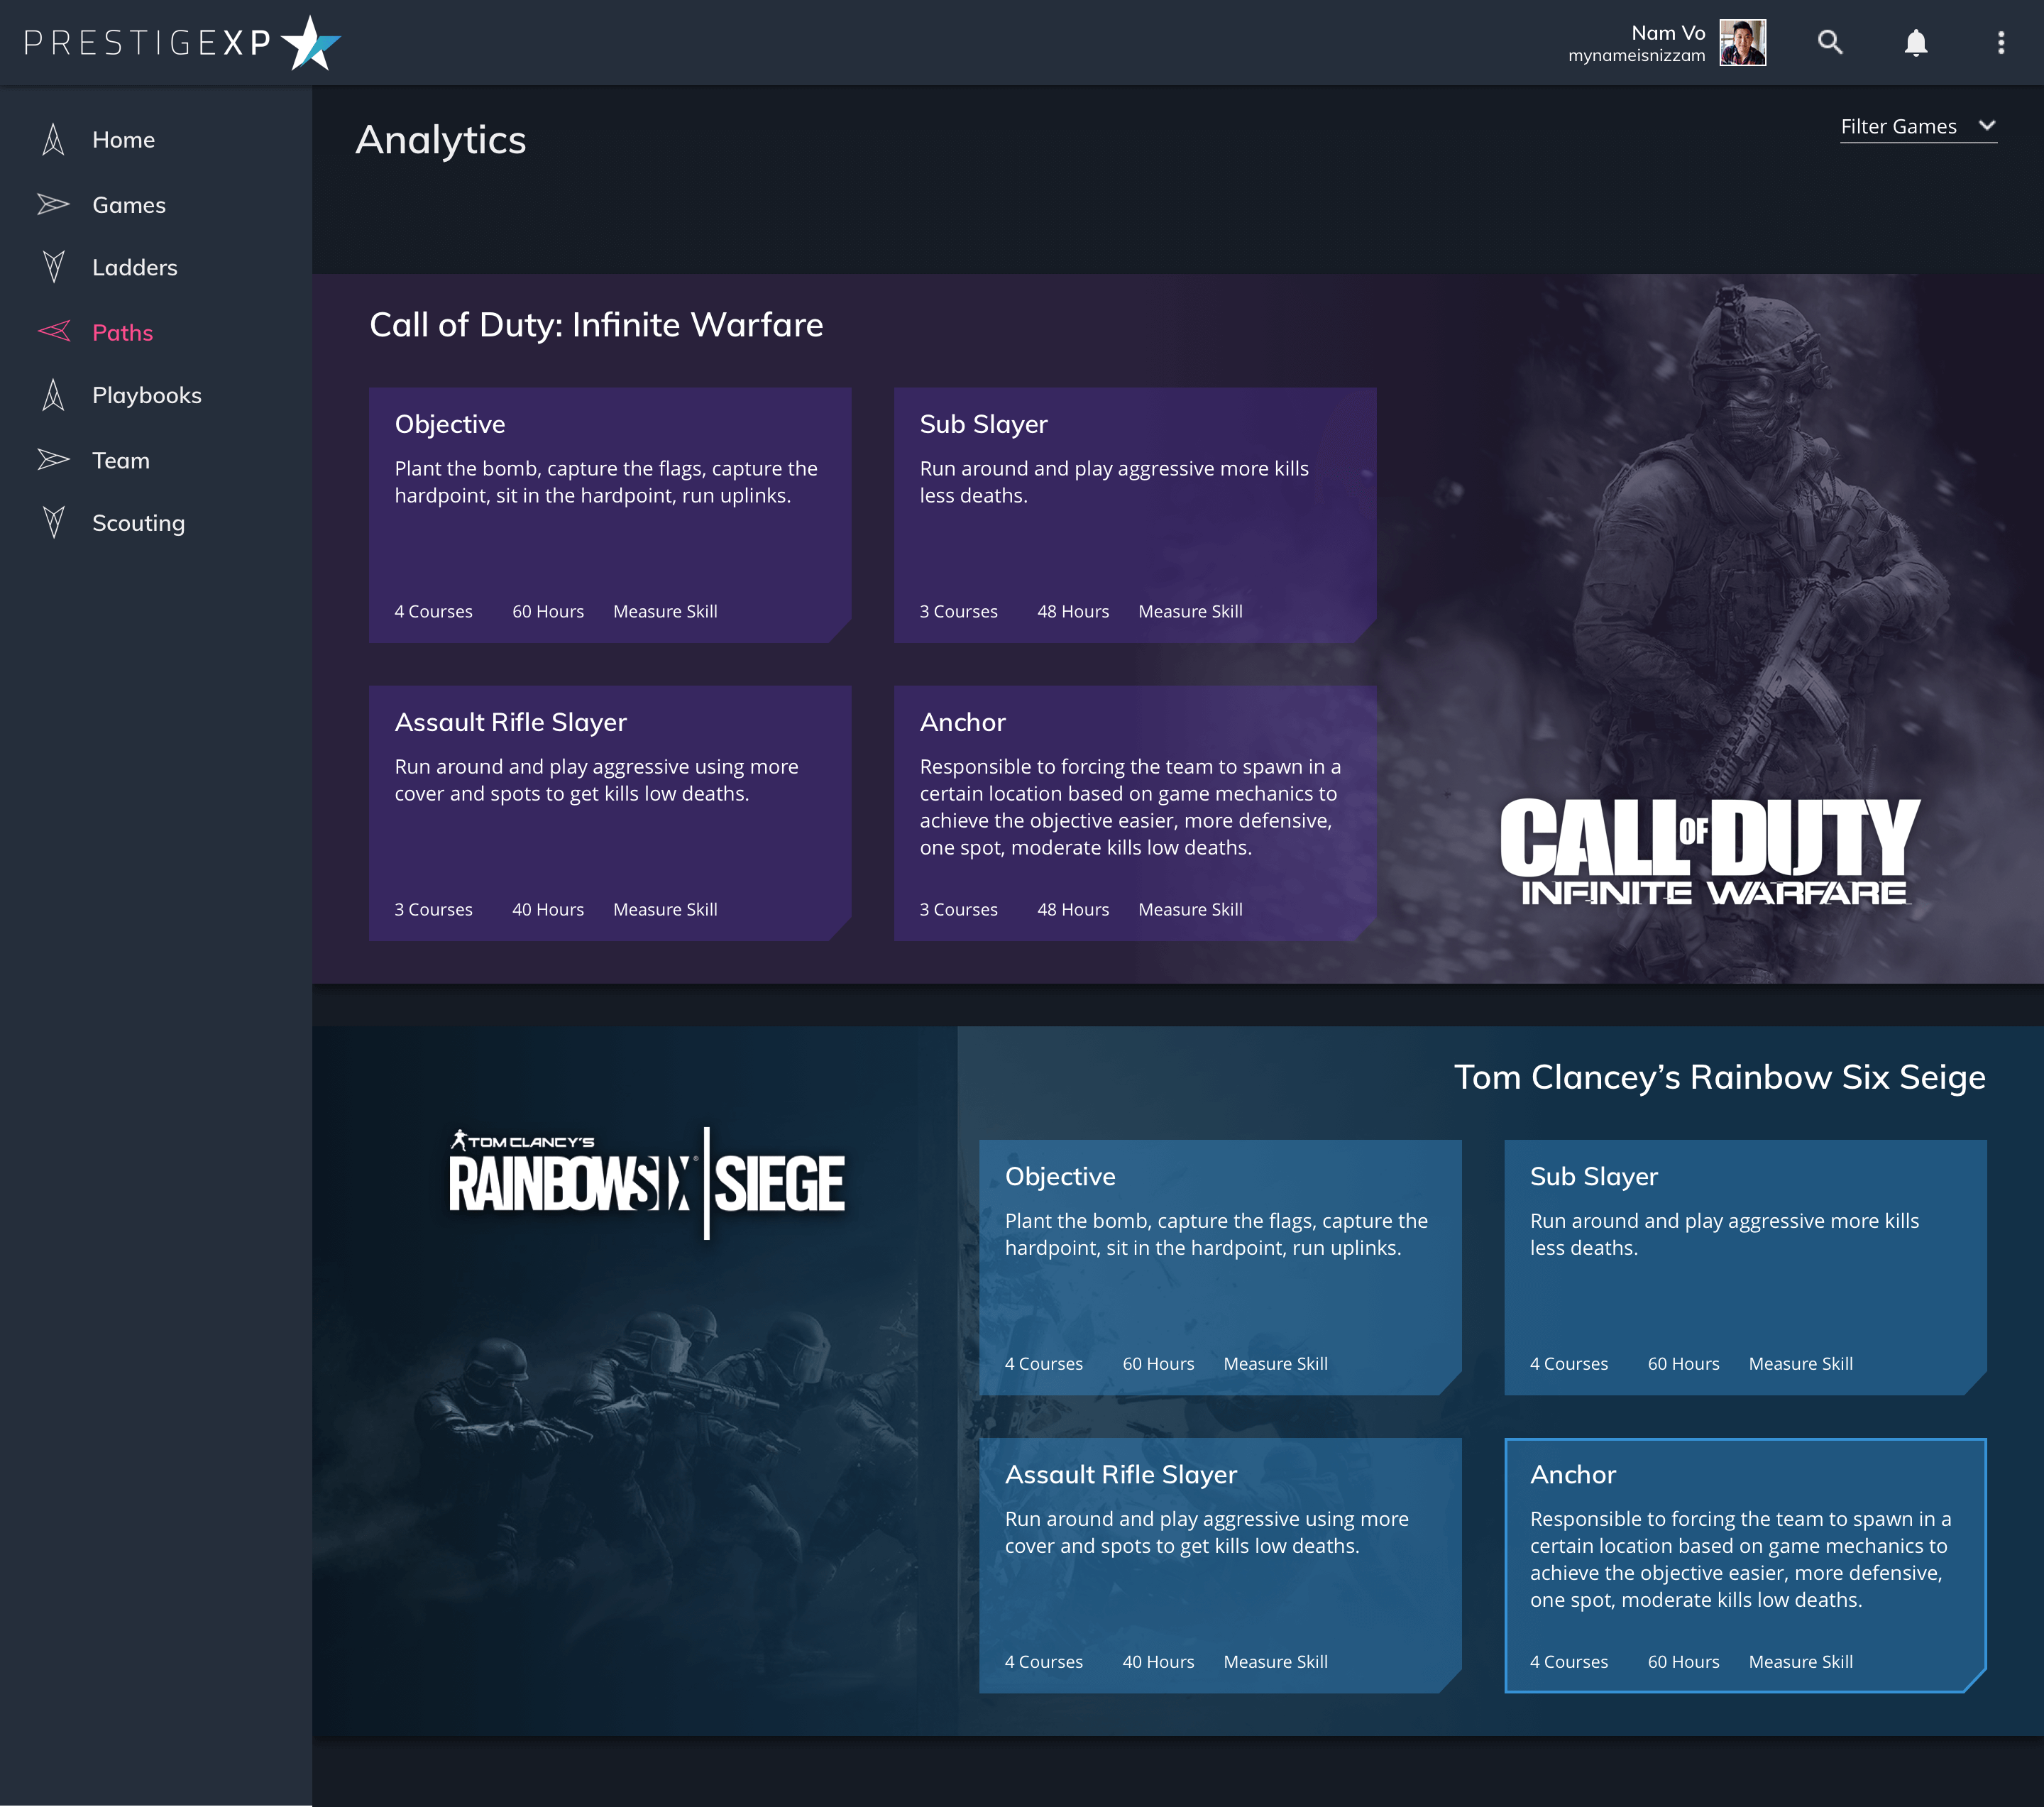Open the notifications bell

click(x=1915, y=43)
